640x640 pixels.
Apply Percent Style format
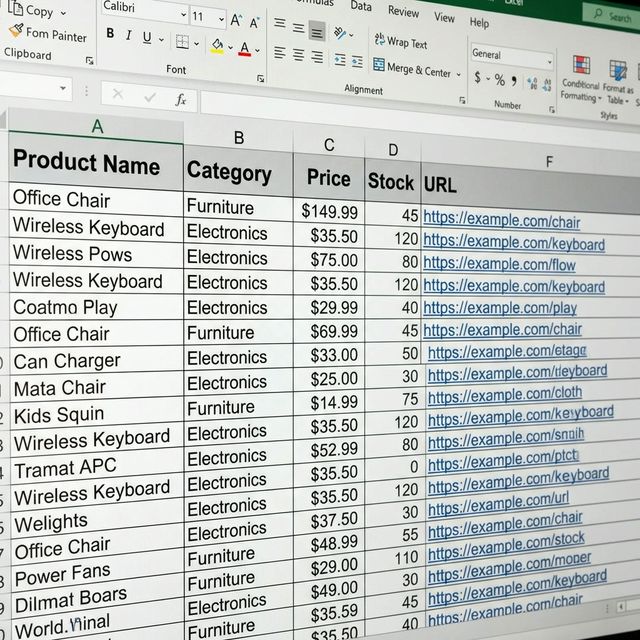point(499,79)
